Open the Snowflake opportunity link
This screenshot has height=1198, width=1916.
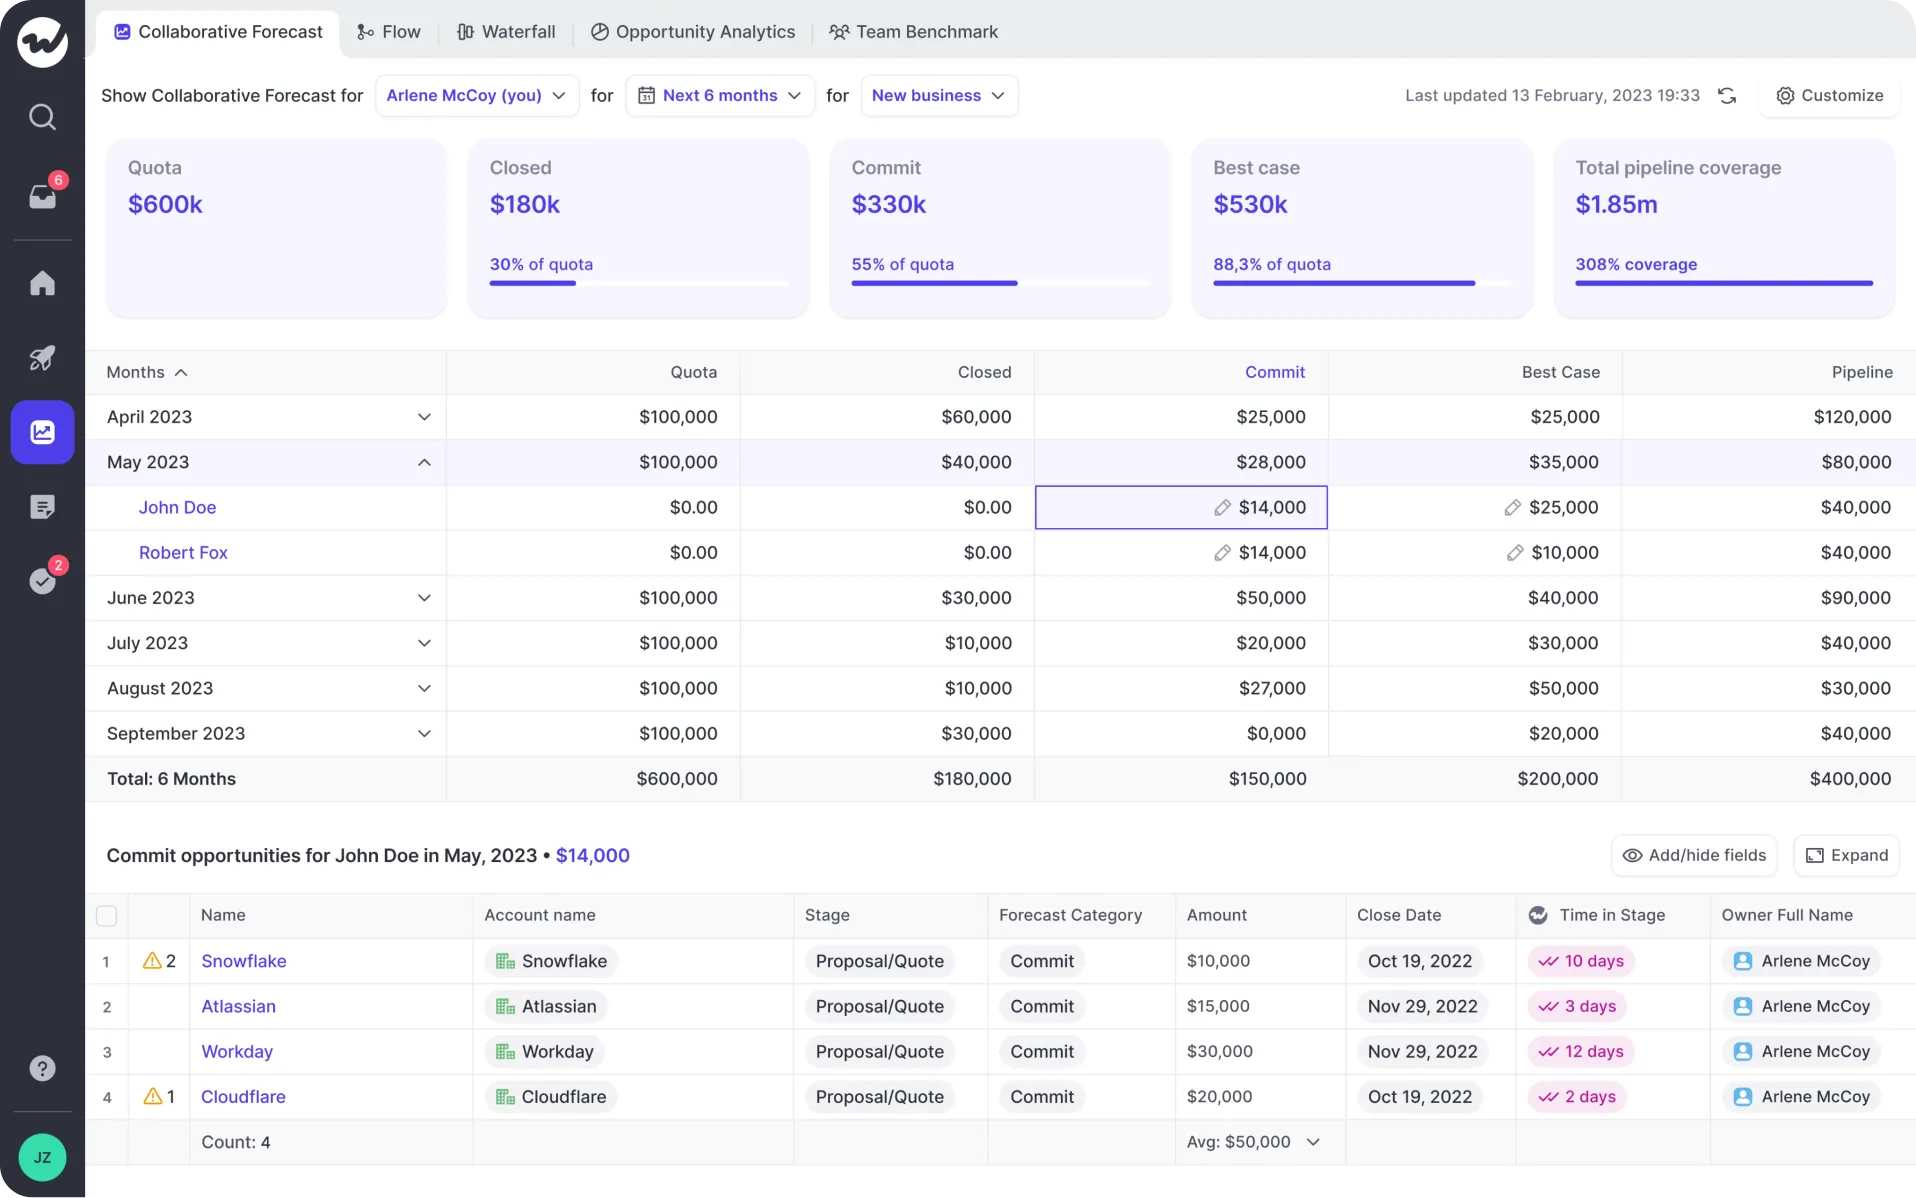click(243, 961)
